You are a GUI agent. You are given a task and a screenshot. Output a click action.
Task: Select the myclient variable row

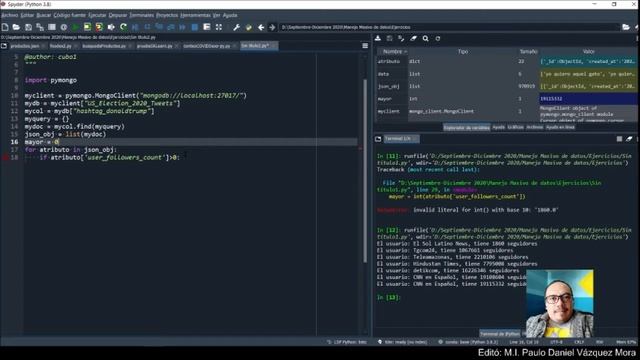tap(507, 112)
